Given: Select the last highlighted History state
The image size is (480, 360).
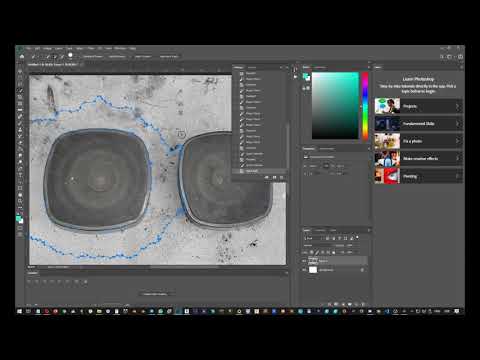Looking at the screenshot, I should click(x=259, y=171).
